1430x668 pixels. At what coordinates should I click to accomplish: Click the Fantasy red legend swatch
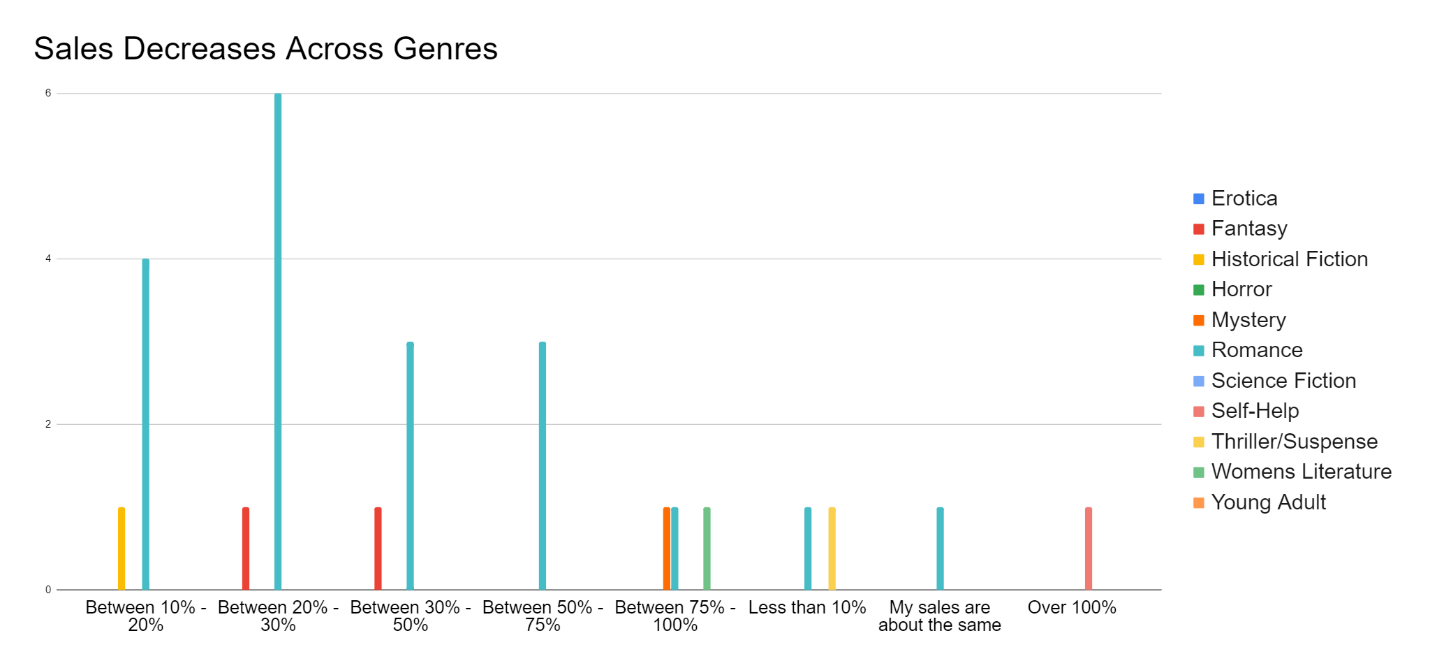tap(1198, 229)
